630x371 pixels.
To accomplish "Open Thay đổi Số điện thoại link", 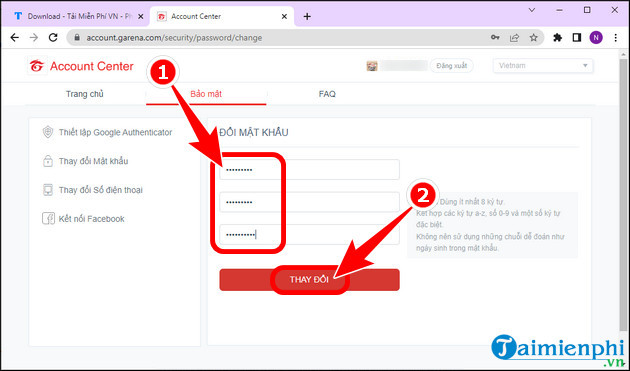I will [100, 190].
